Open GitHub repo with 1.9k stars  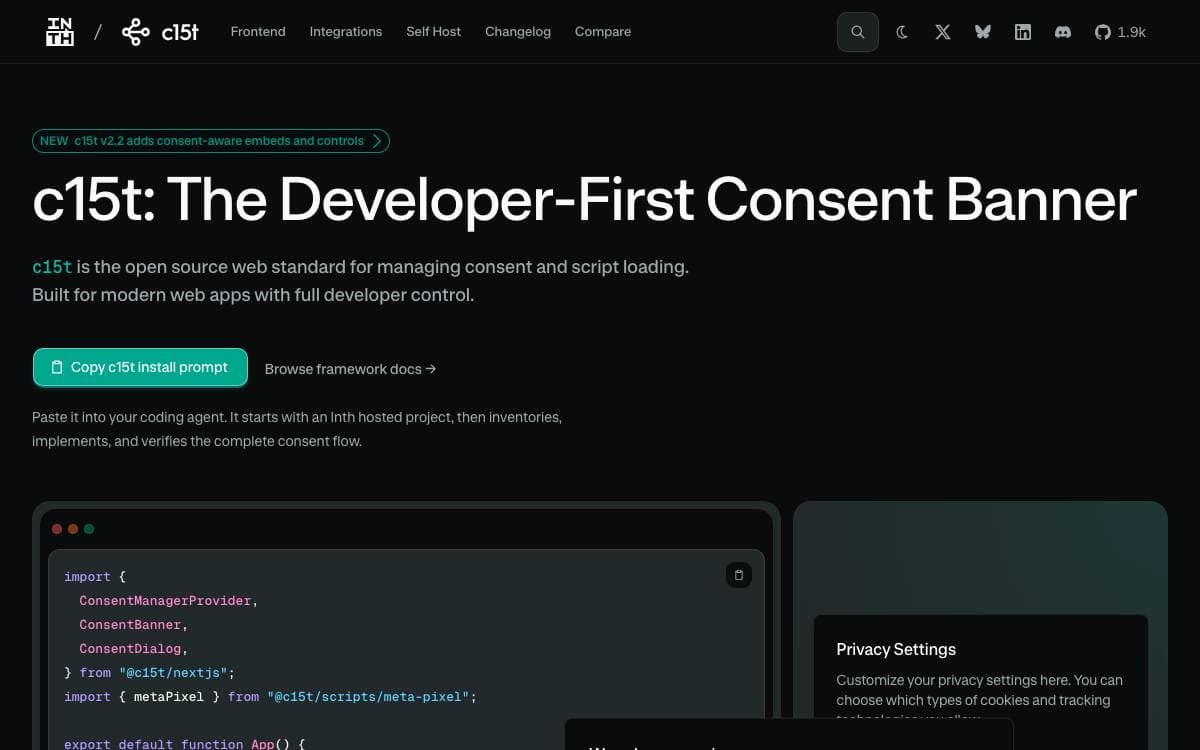[x=1120, y=32]
